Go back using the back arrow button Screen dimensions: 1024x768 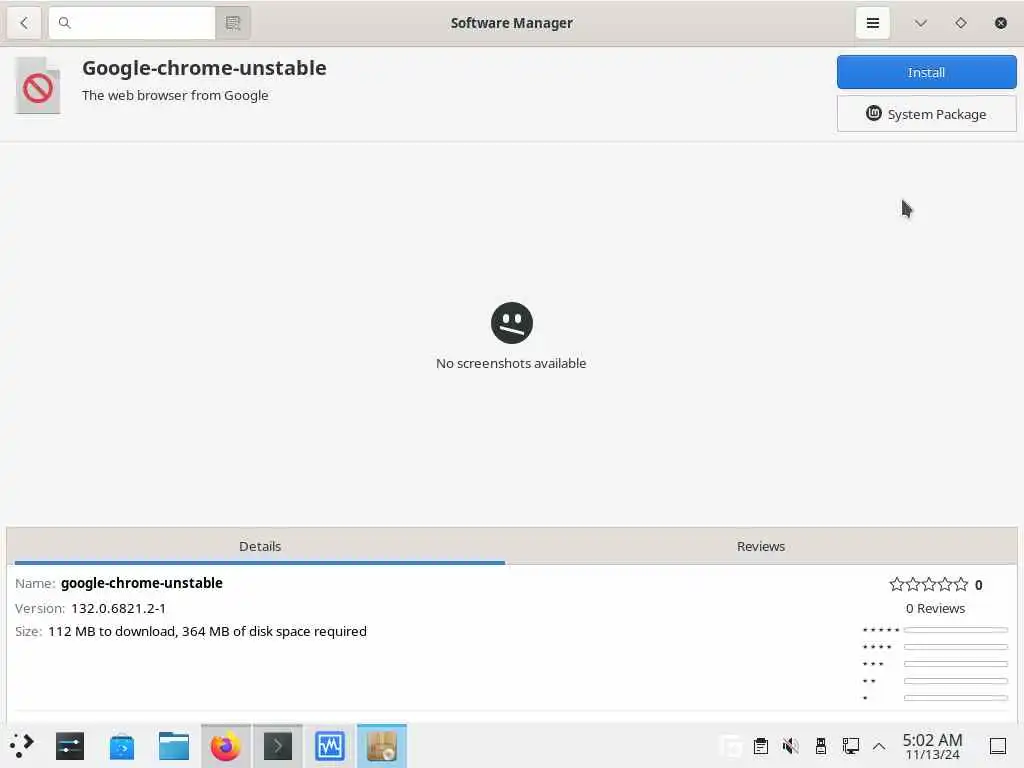24,23
